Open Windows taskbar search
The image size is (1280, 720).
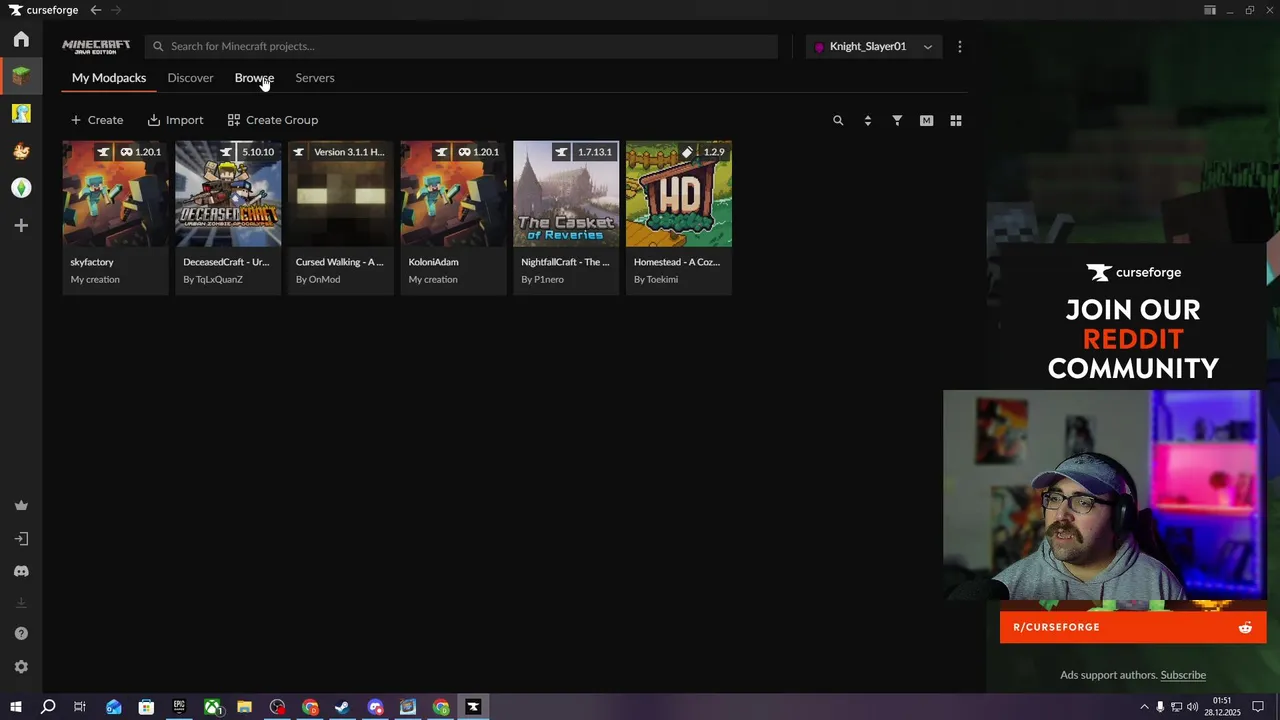coord(48,707)
